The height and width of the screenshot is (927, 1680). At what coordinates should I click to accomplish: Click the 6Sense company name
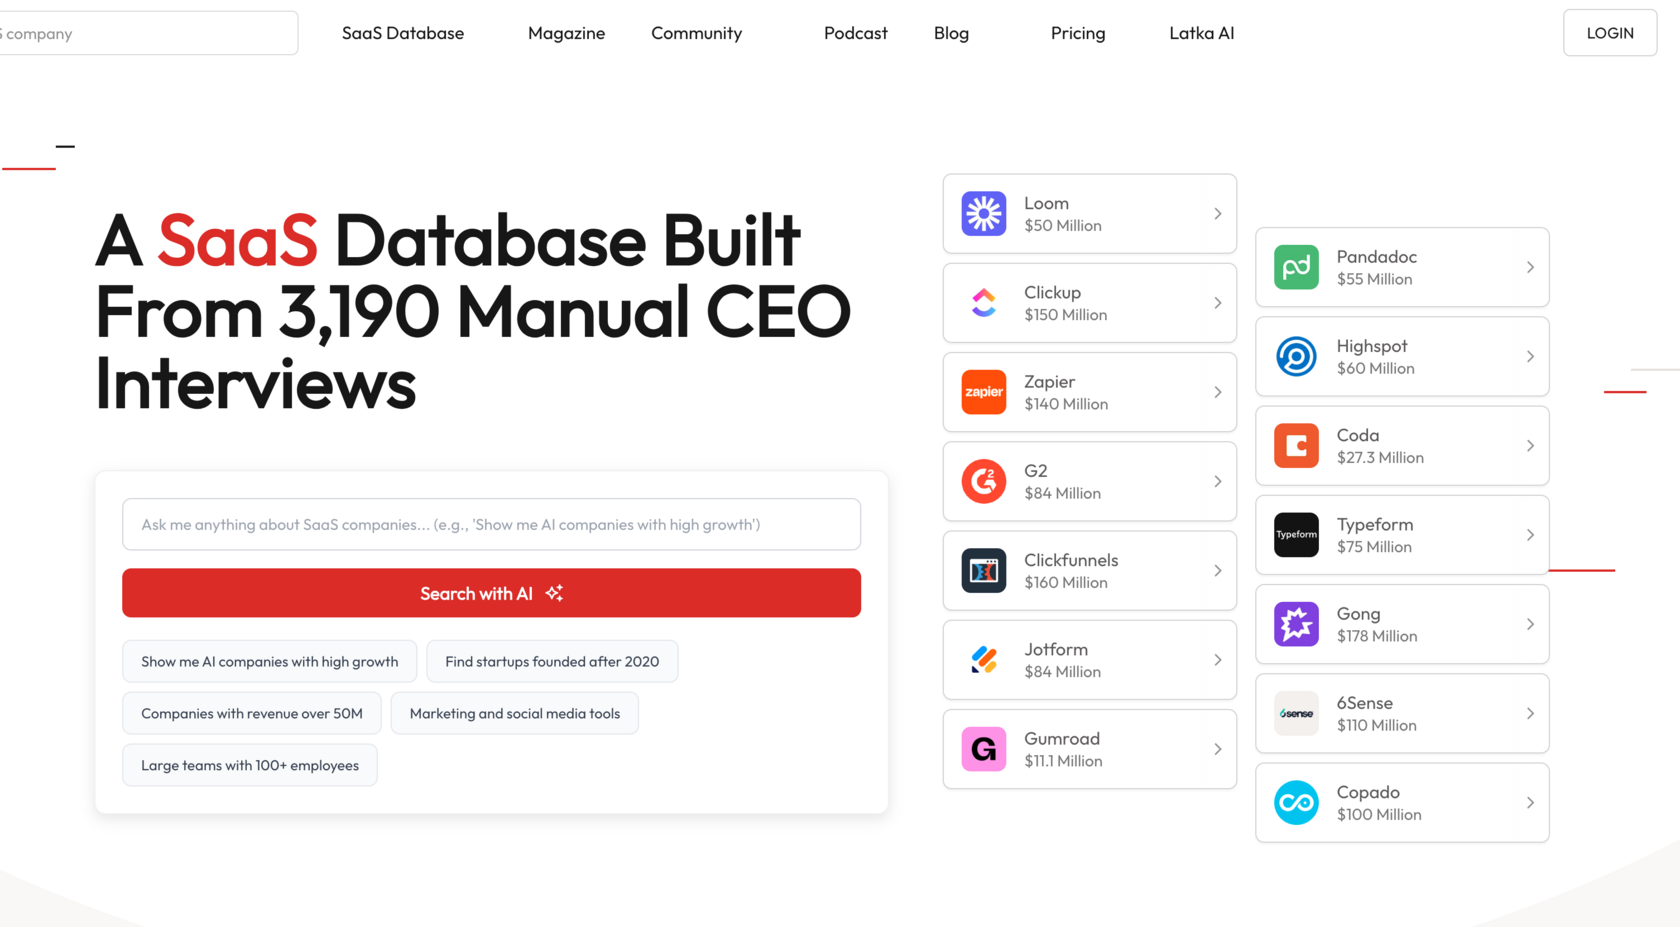[x=1365, y=703]
